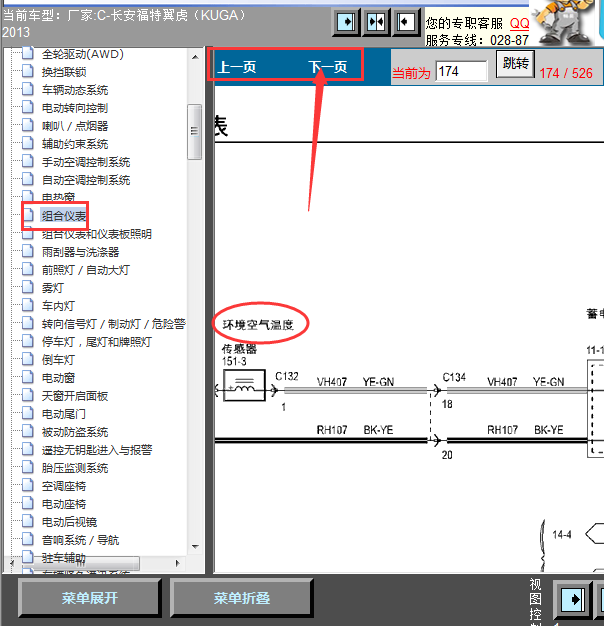Open 天窗开启面板 tree entry

click(x=75, y=396)
